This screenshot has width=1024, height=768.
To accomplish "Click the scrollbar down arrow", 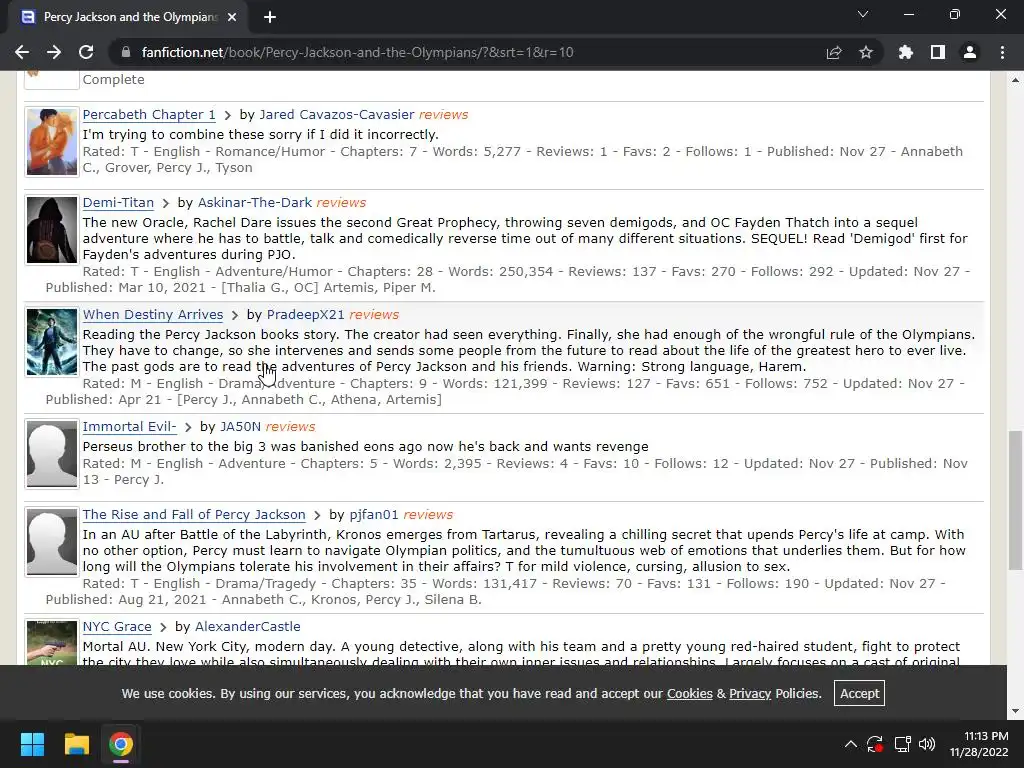I will pyautogui.click(x=1015, y=711).
